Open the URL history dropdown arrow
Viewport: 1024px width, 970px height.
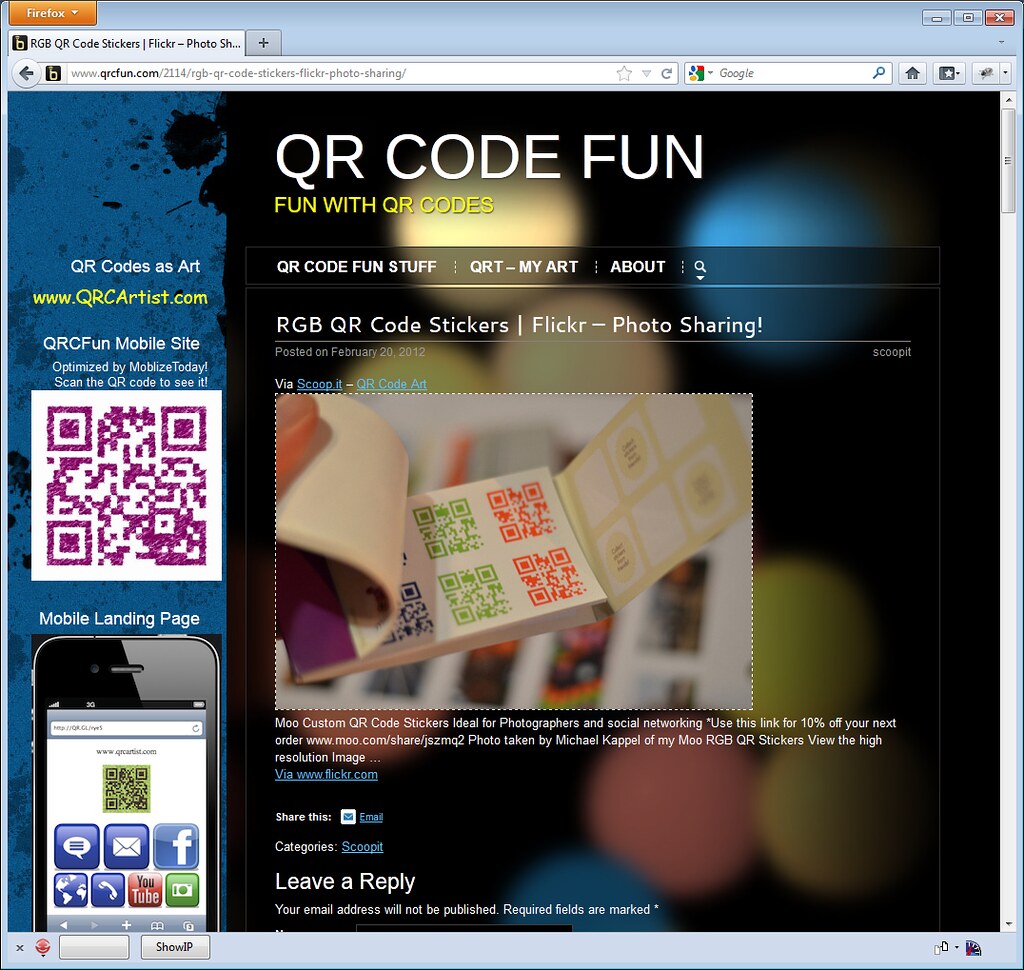point(647,74)
